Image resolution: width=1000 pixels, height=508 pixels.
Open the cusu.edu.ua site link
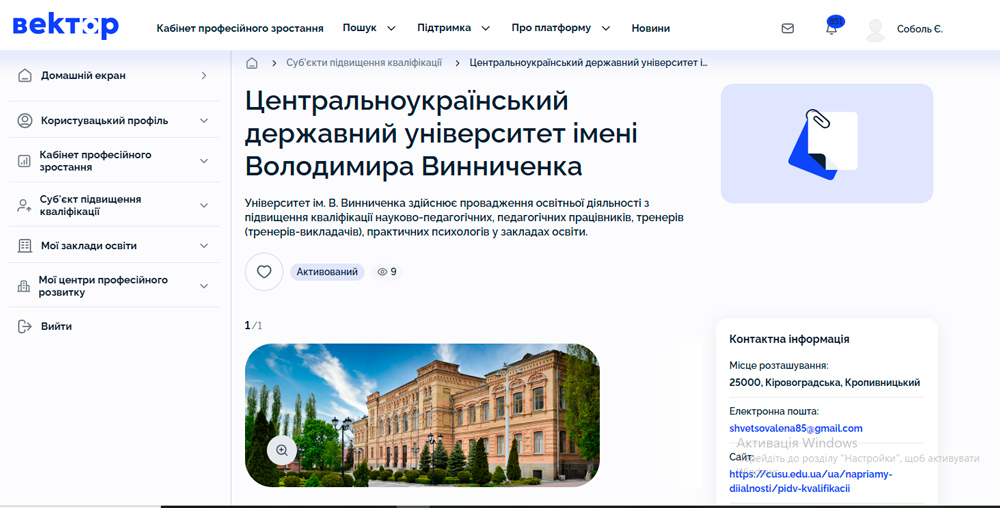coord(811,481)
